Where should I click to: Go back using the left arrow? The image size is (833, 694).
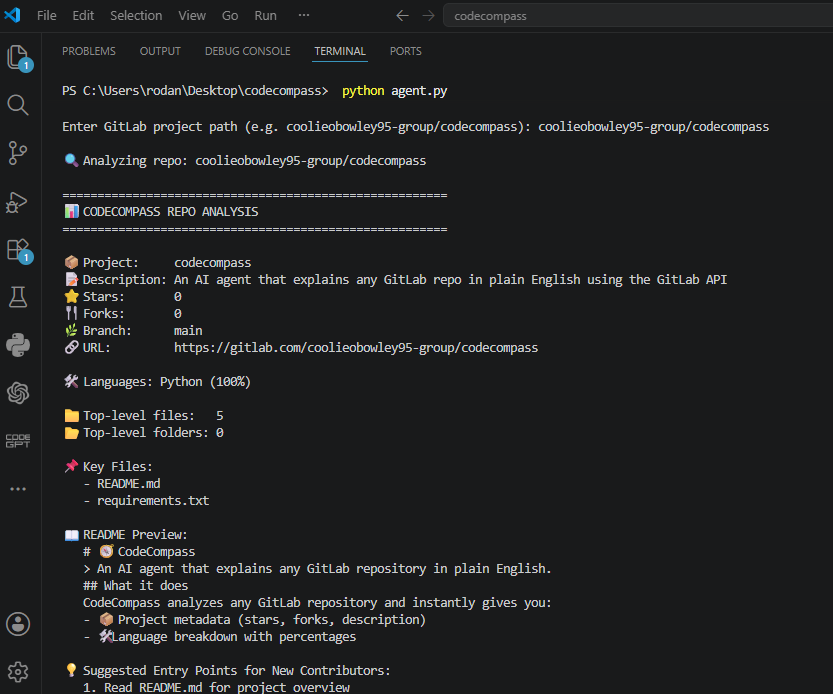[403, 16]
